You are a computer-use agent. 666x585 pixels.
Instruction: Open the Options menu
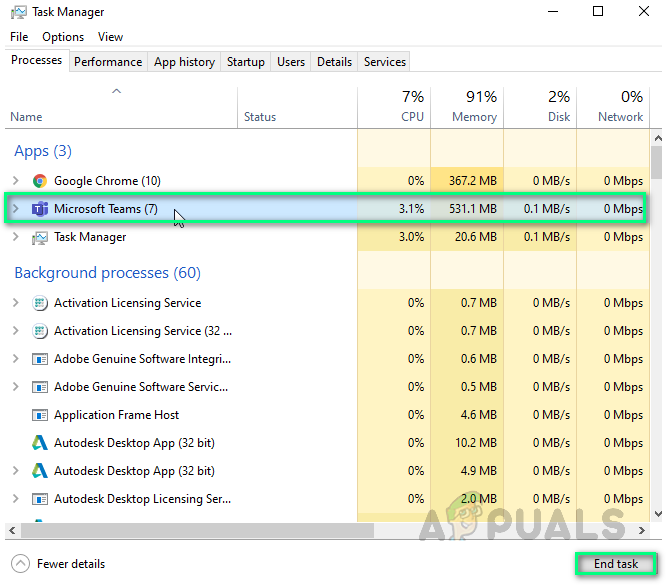[x=63, y=37]
